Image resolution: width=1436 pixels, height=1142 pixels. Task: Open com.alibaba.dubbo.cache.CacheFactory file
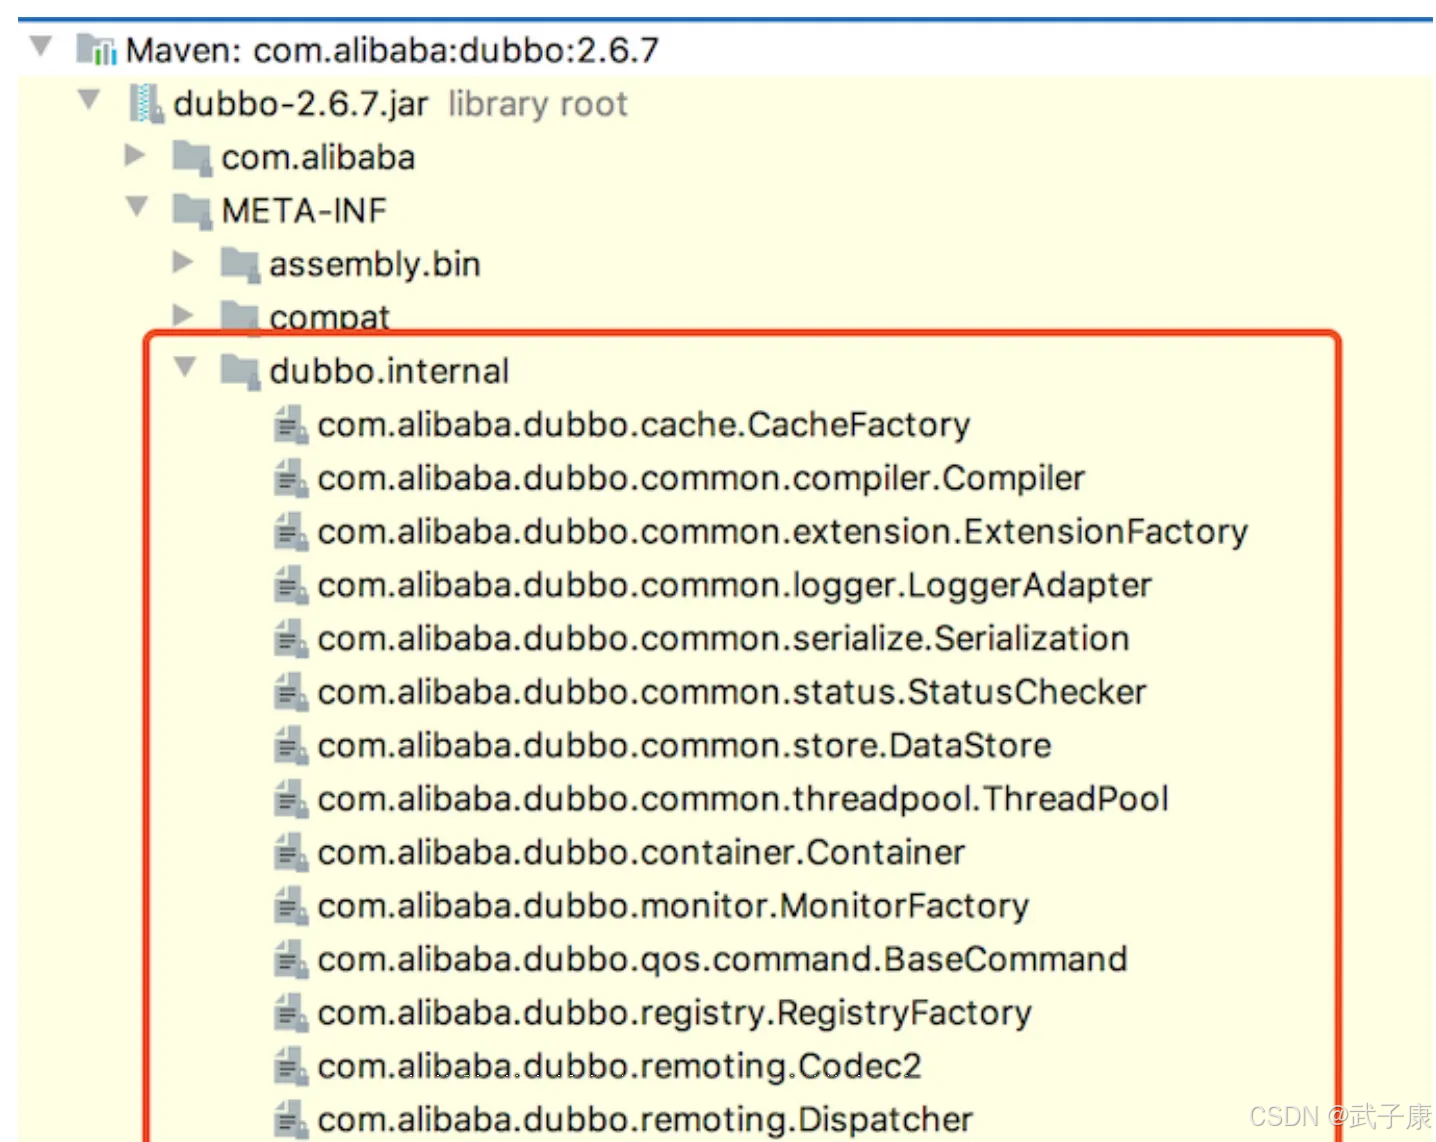tap(644, 425)
